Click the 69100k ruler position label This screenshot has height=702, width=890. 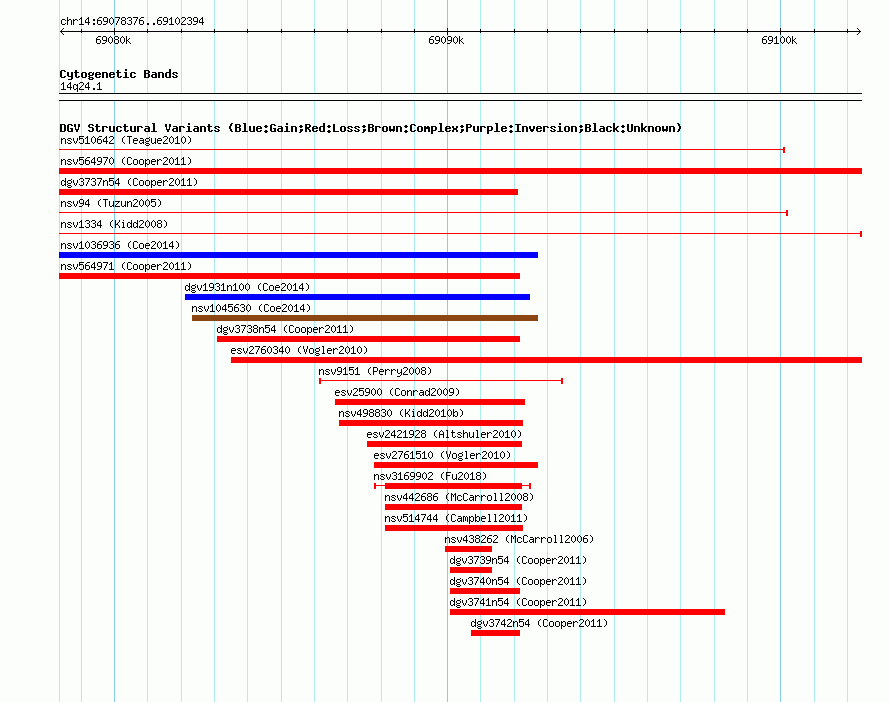coord(779,40)
